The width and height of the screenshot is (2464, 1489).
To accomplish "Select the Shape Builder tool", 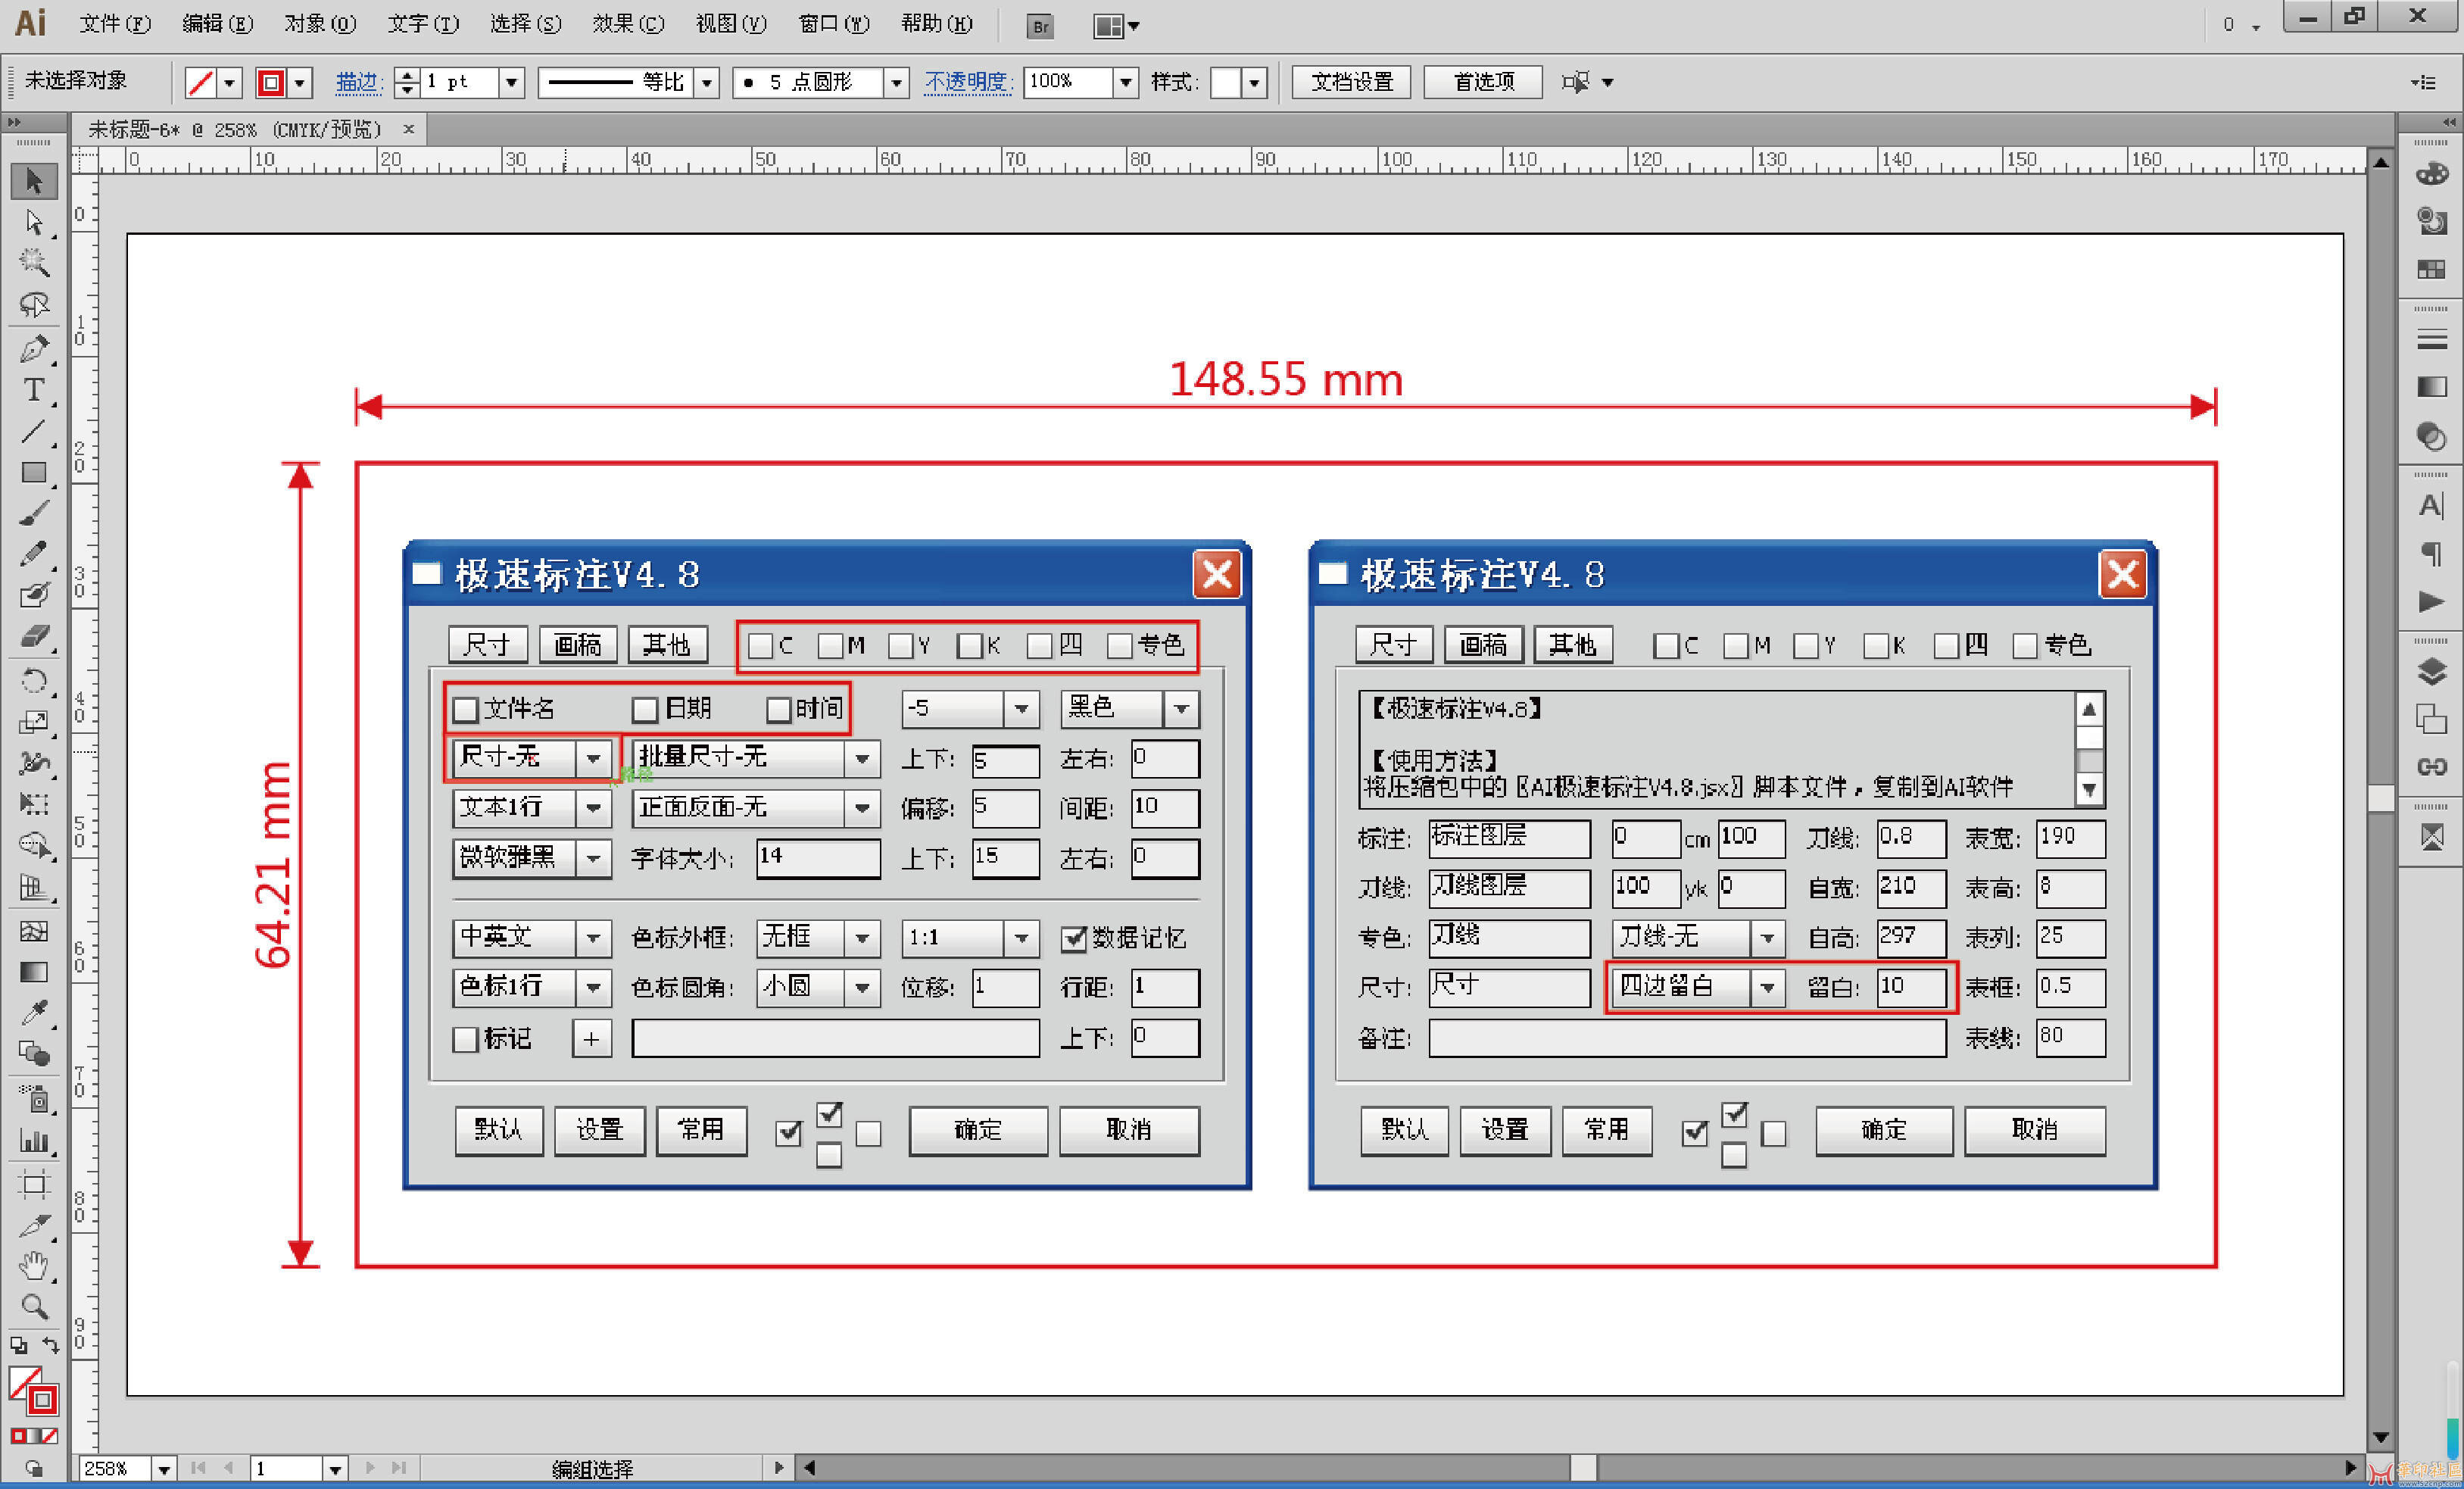I will 34,846.
